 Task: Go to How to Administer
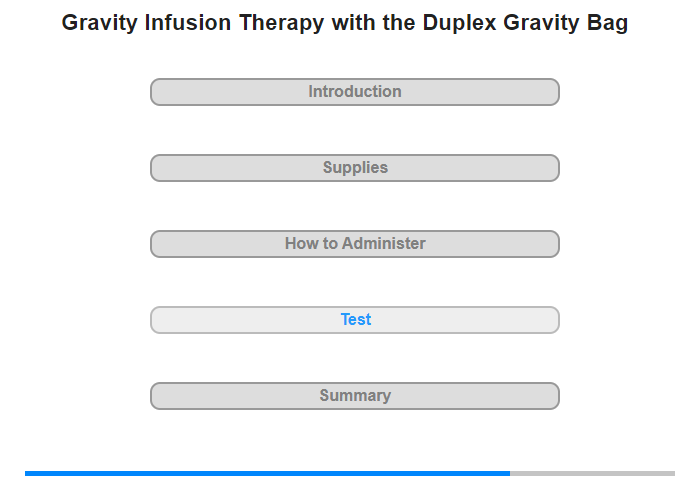[354, 244]
